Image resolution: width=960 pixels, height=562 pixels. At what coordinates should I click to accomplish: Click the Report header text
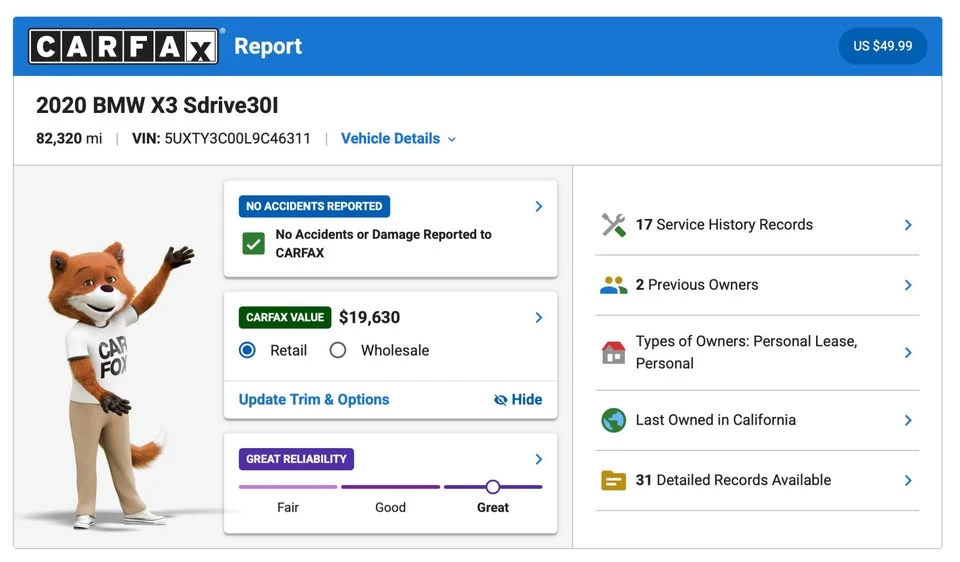point(268,47)
